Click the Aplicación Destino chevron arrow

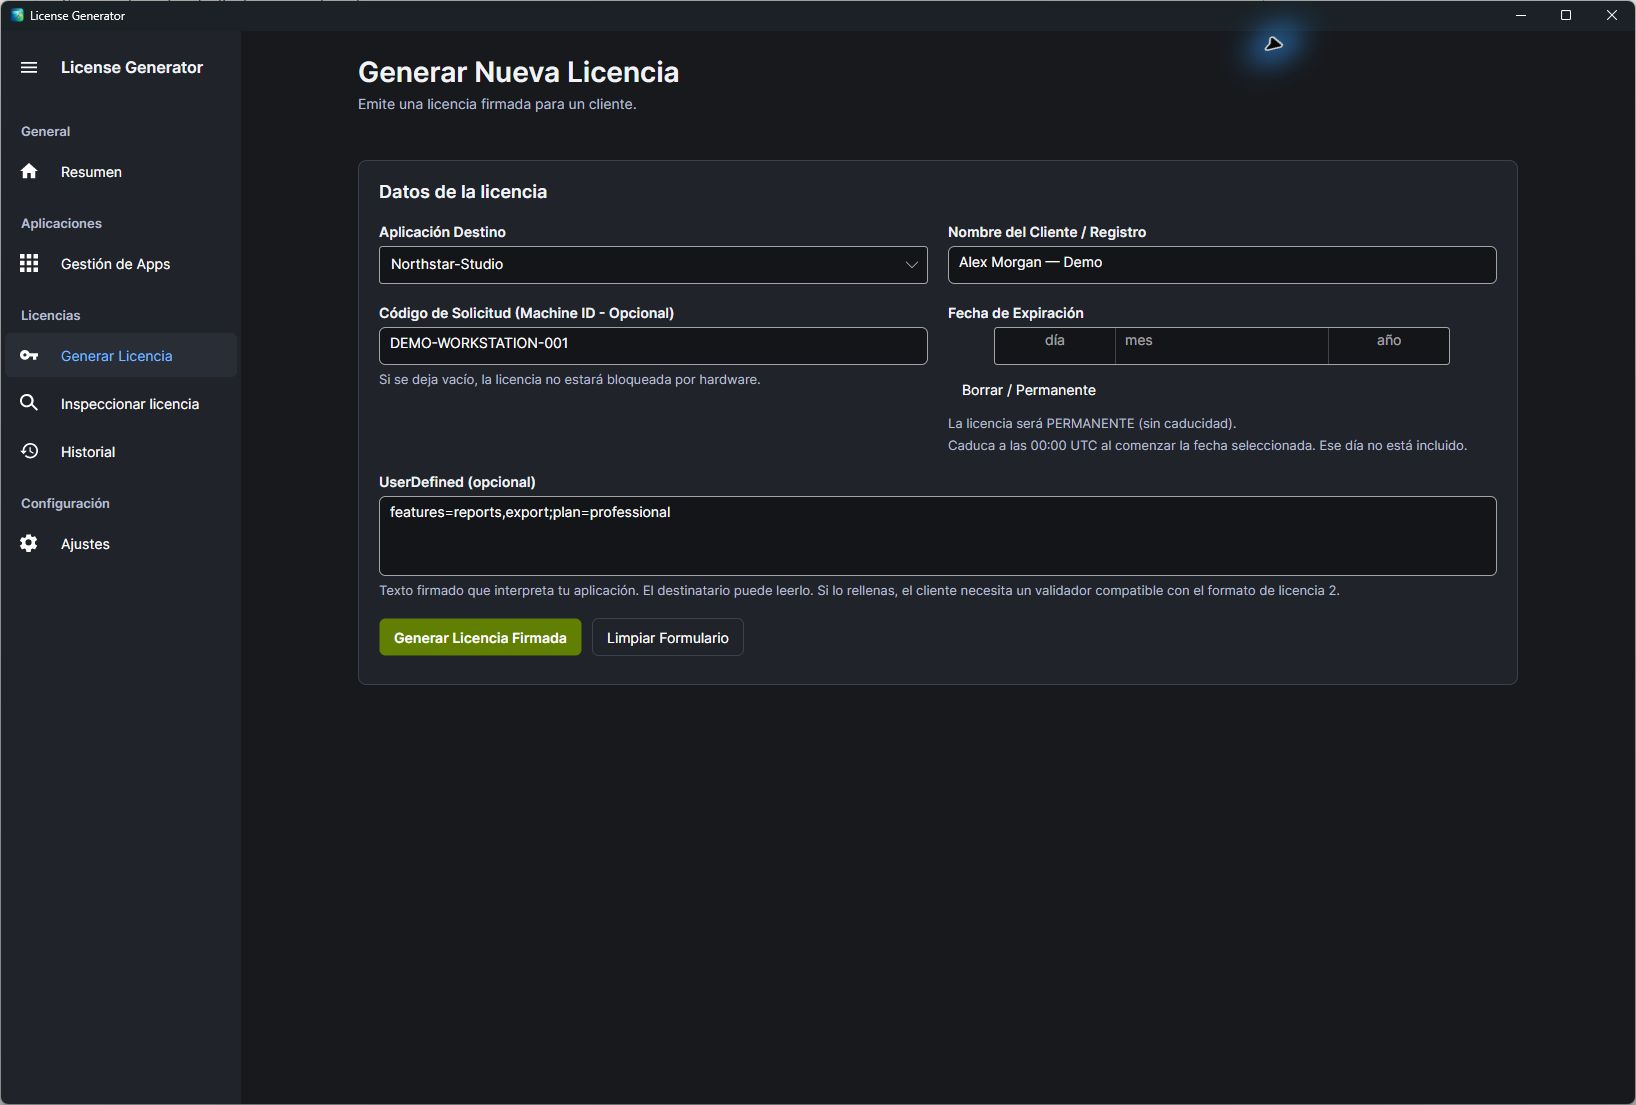(911, 265)
